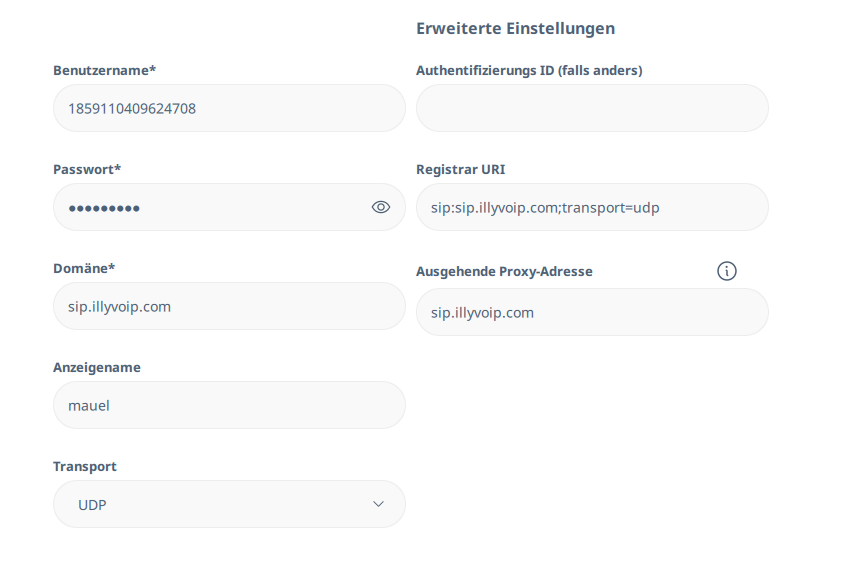This screenshot has width=857, height=563.
Task: Focus the Benutzername input field
Action: coord(229,108)
